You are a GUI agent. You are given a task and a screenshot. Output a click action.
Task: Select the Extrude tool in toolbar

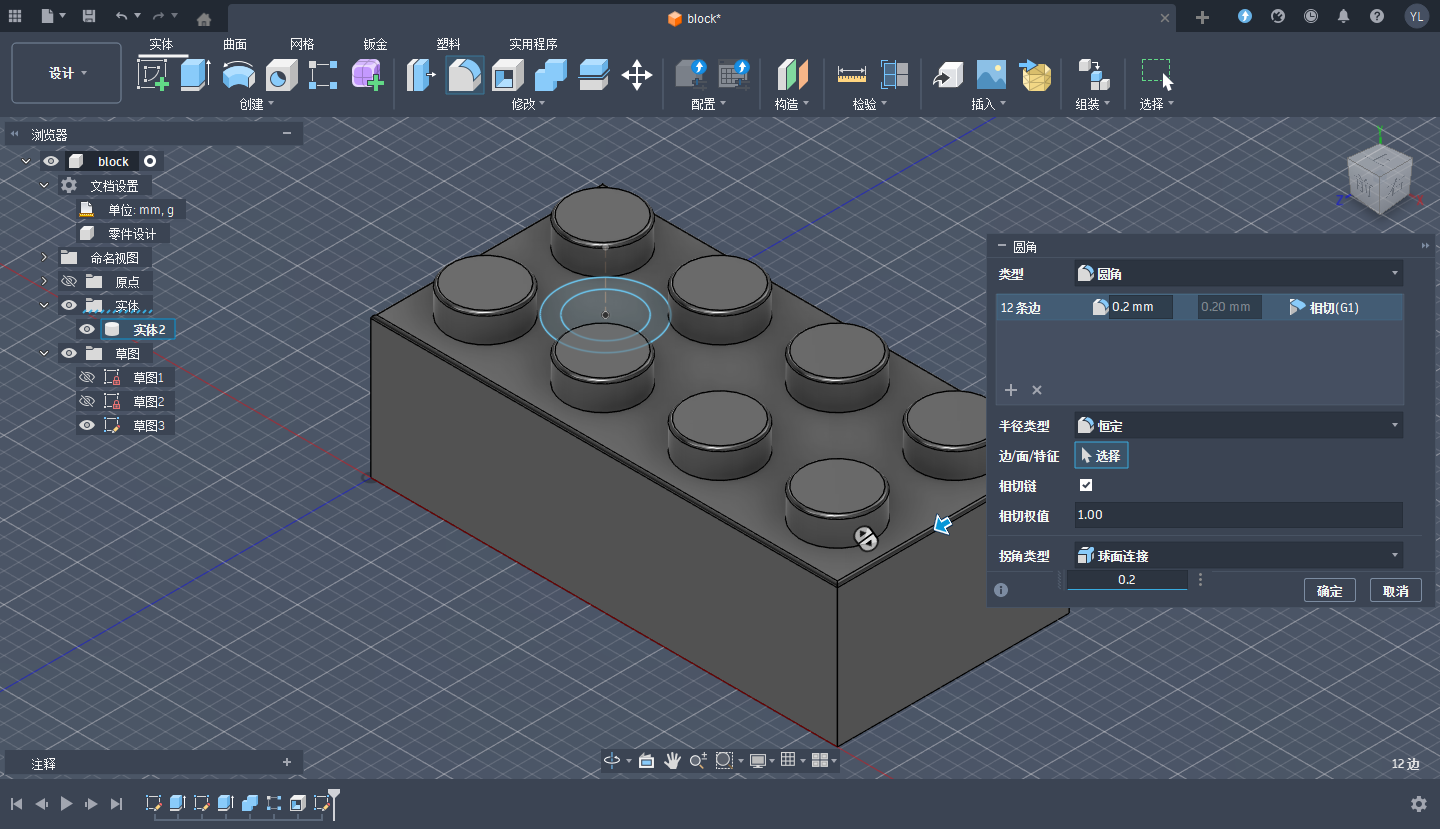tap(195, 75)
